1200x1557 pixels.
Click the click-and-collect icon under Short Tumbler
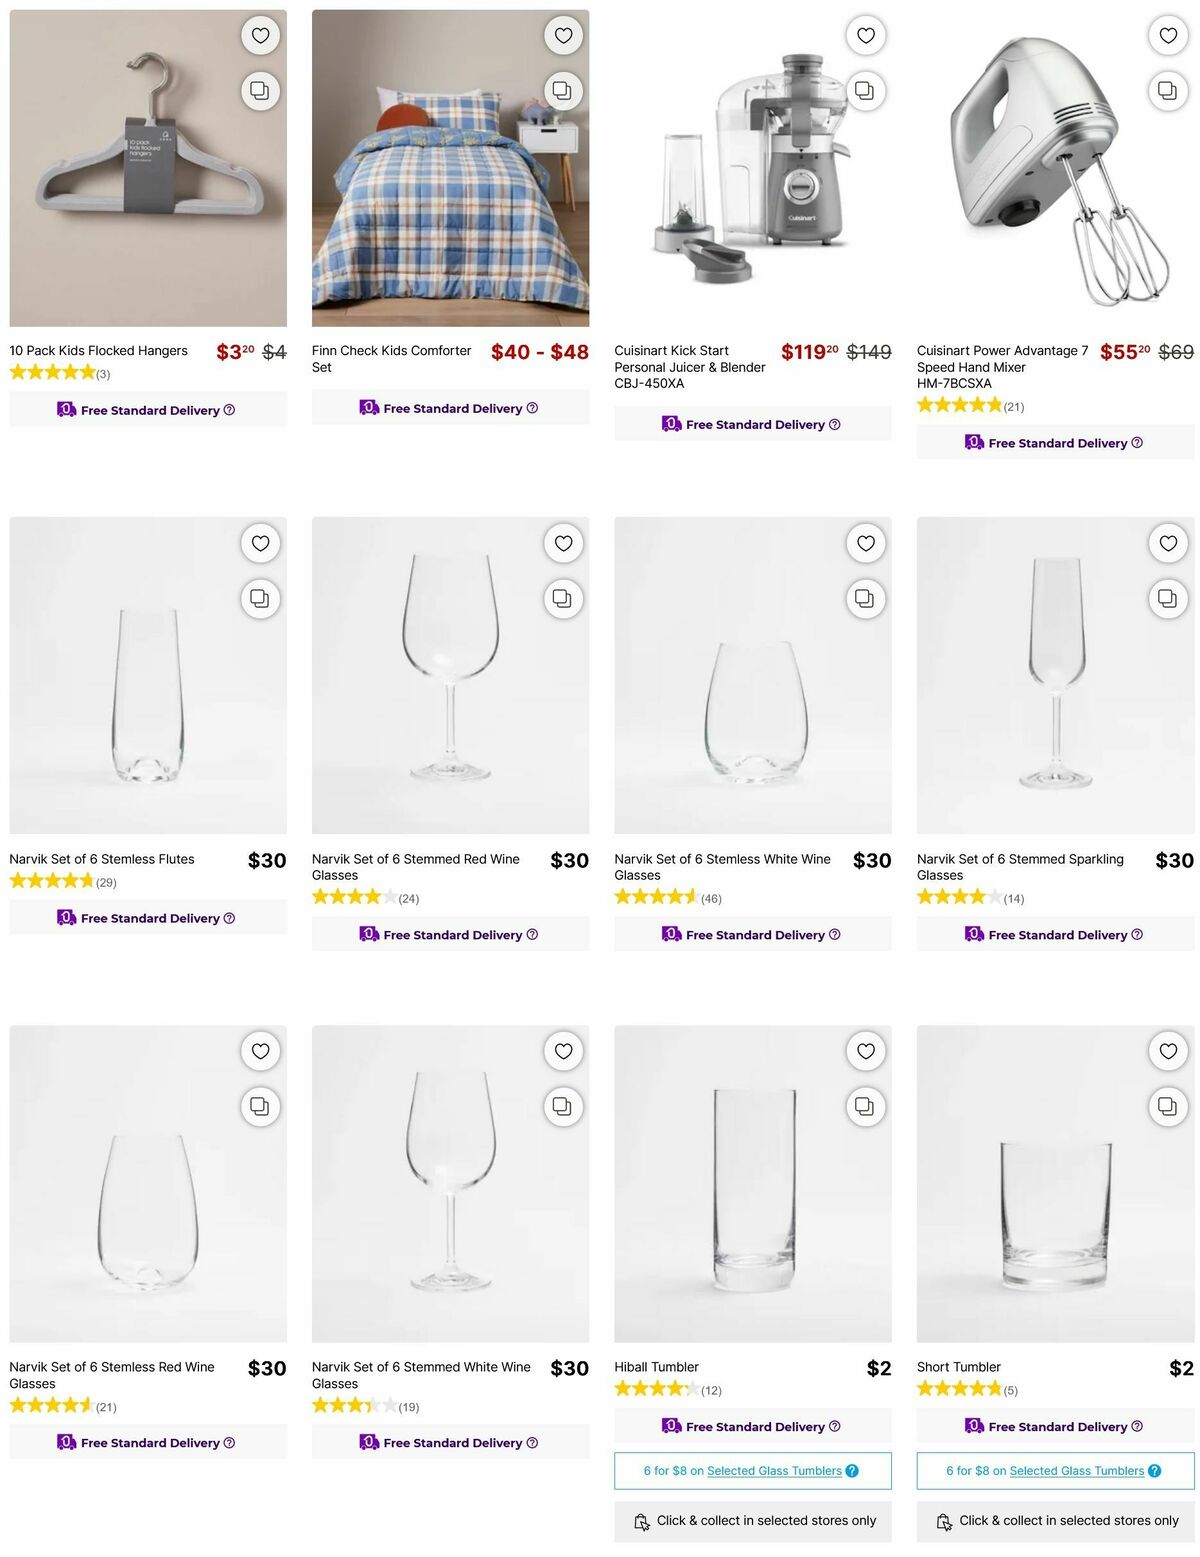pyautogui.click(x=944, y=1521)
